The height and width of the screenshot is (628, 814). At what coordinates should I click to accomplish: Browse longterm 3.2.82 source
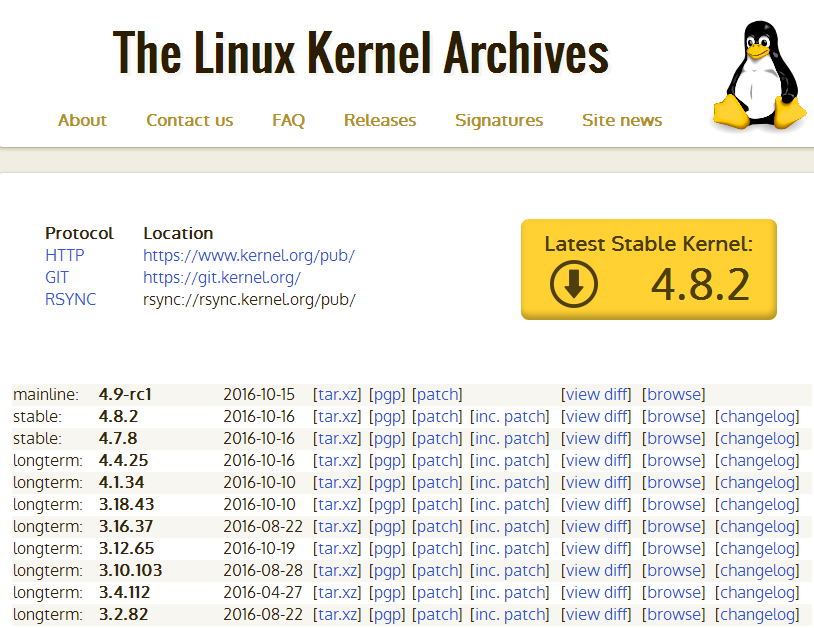(674, 615)
